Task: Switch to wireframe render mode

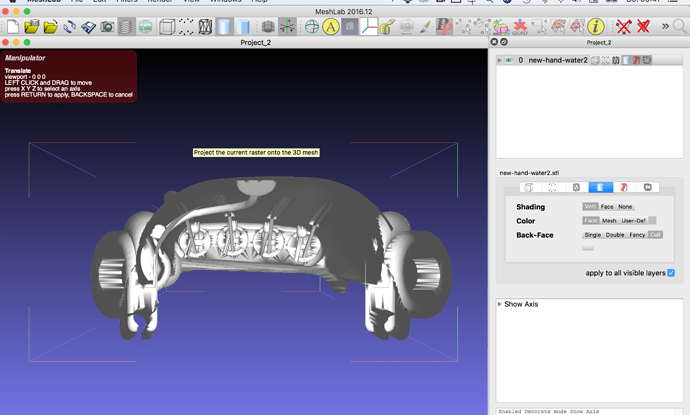Action: tap(205, 27)
